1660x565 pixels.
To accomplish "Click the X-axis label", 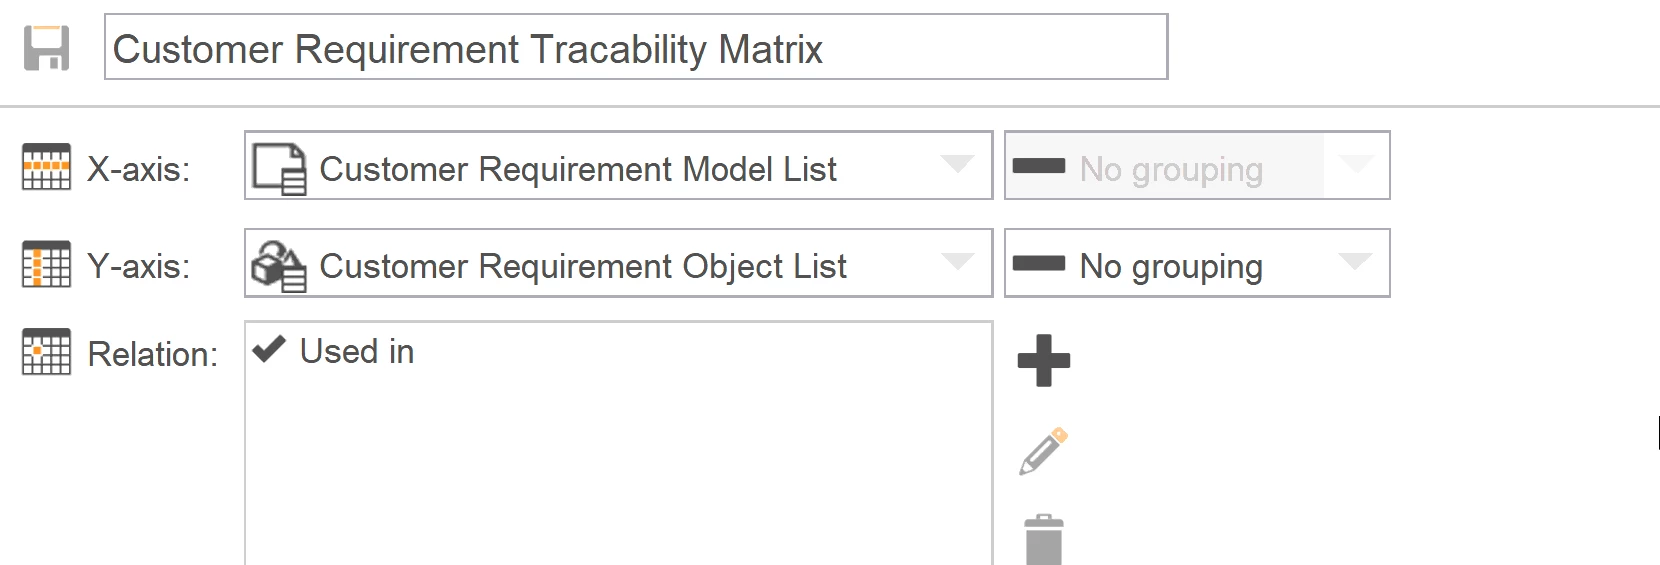I will pyautogui.click(x=139, y=169).
